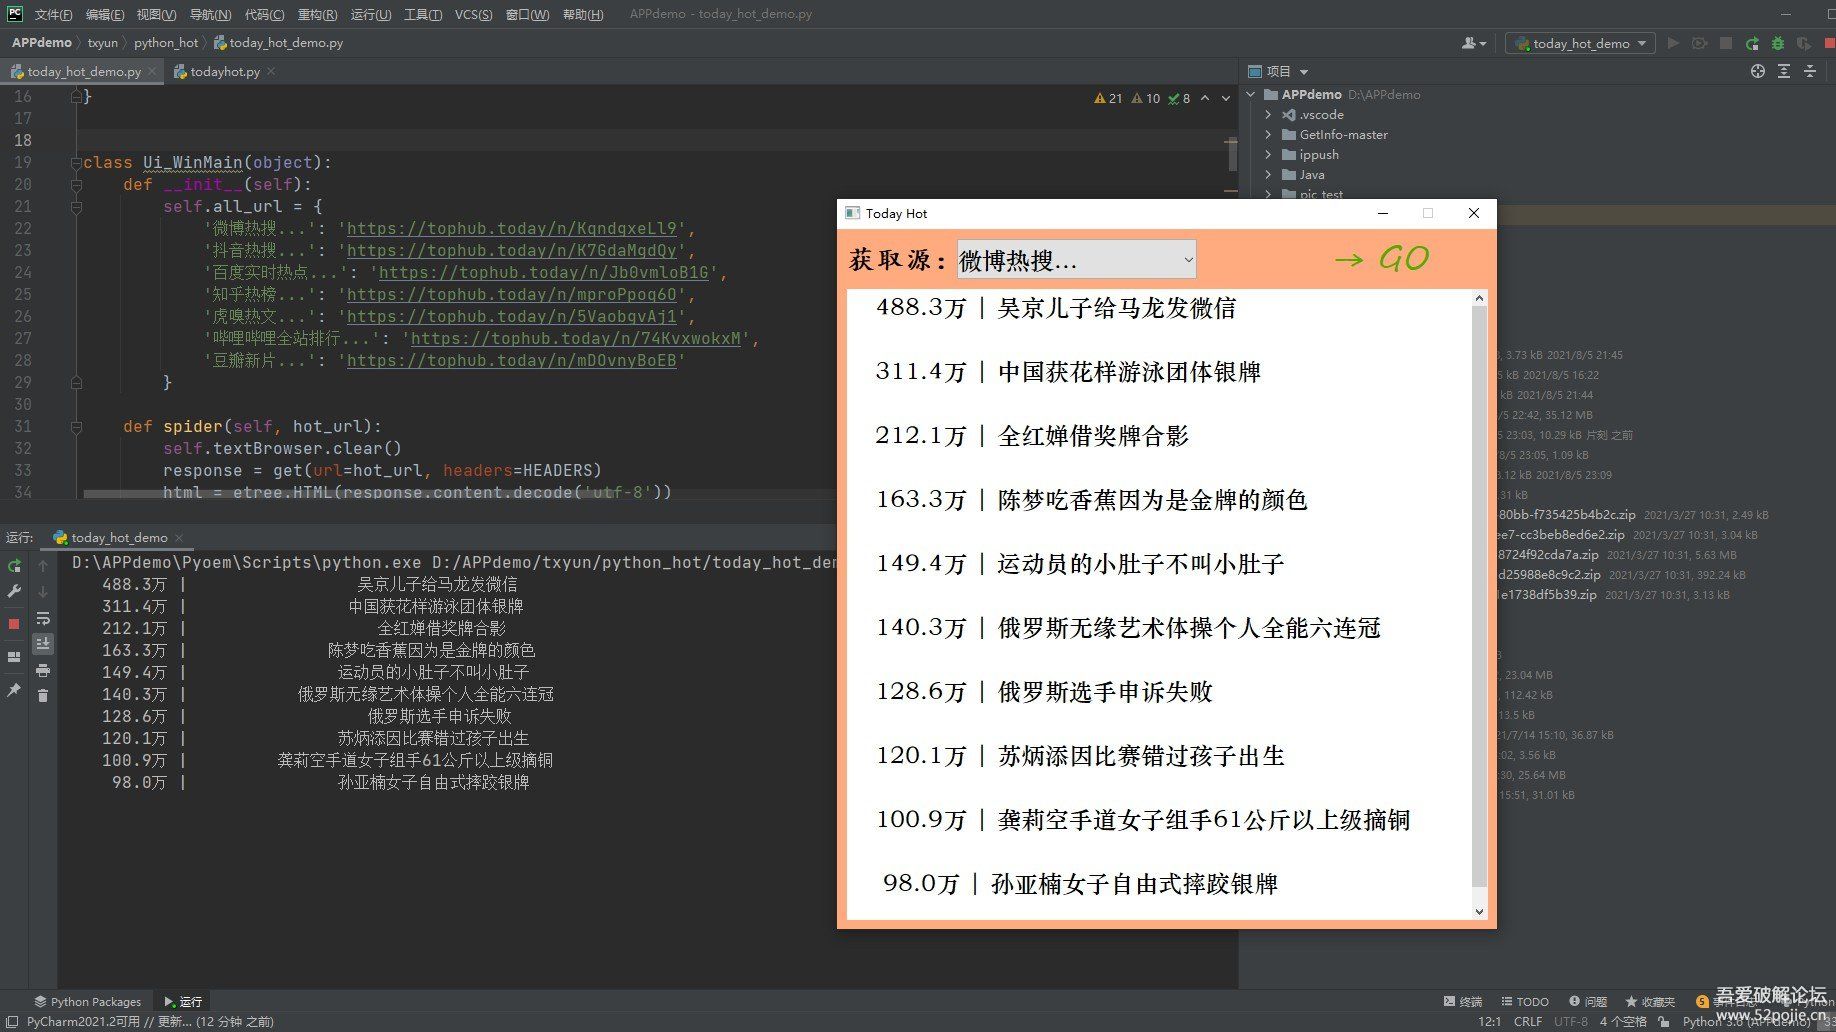Click the green Debug bug icon
This screenshot has width=1836, height=1032.
coord(1777,44)
